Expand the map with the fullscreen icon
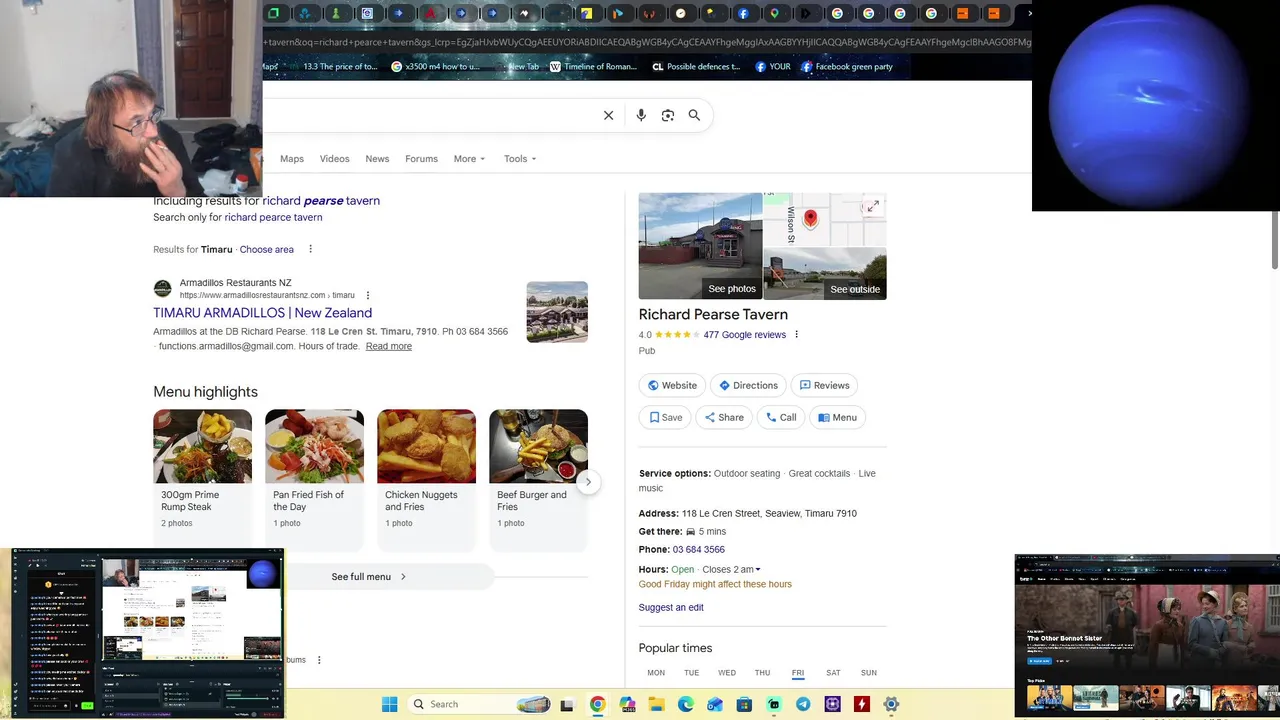The image size is (1280, 720). (x=873, y=206)
